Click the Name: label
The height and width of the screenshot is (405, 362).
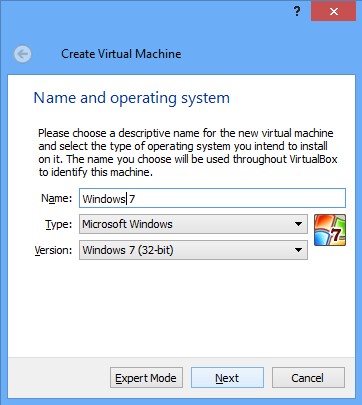point(57,198)
